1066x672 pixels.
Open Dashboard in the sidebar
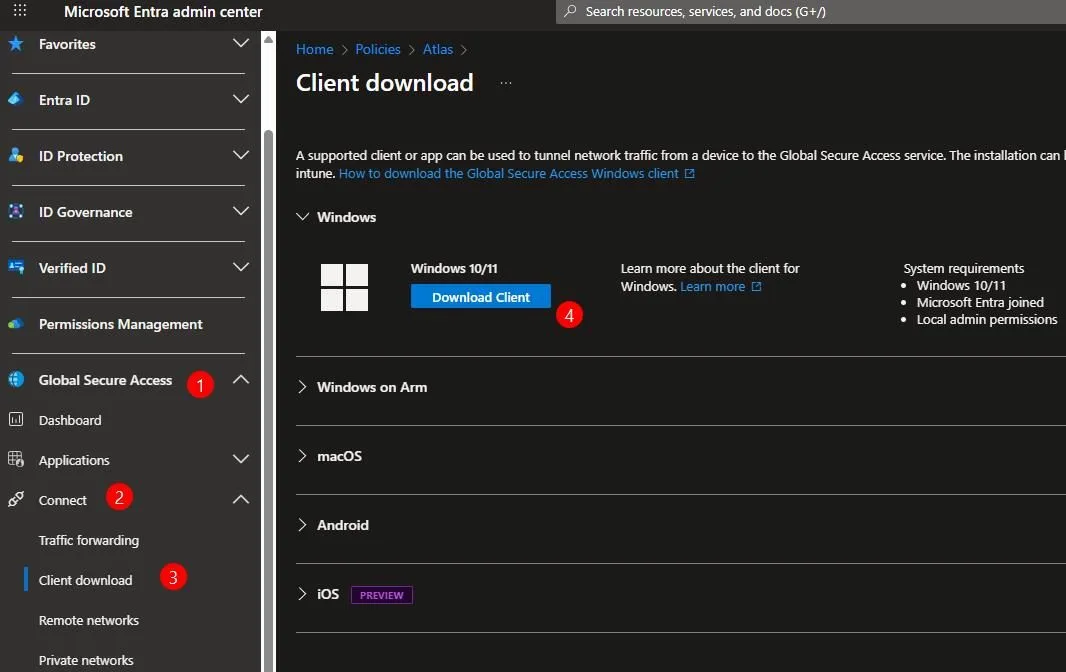point(70,420)
